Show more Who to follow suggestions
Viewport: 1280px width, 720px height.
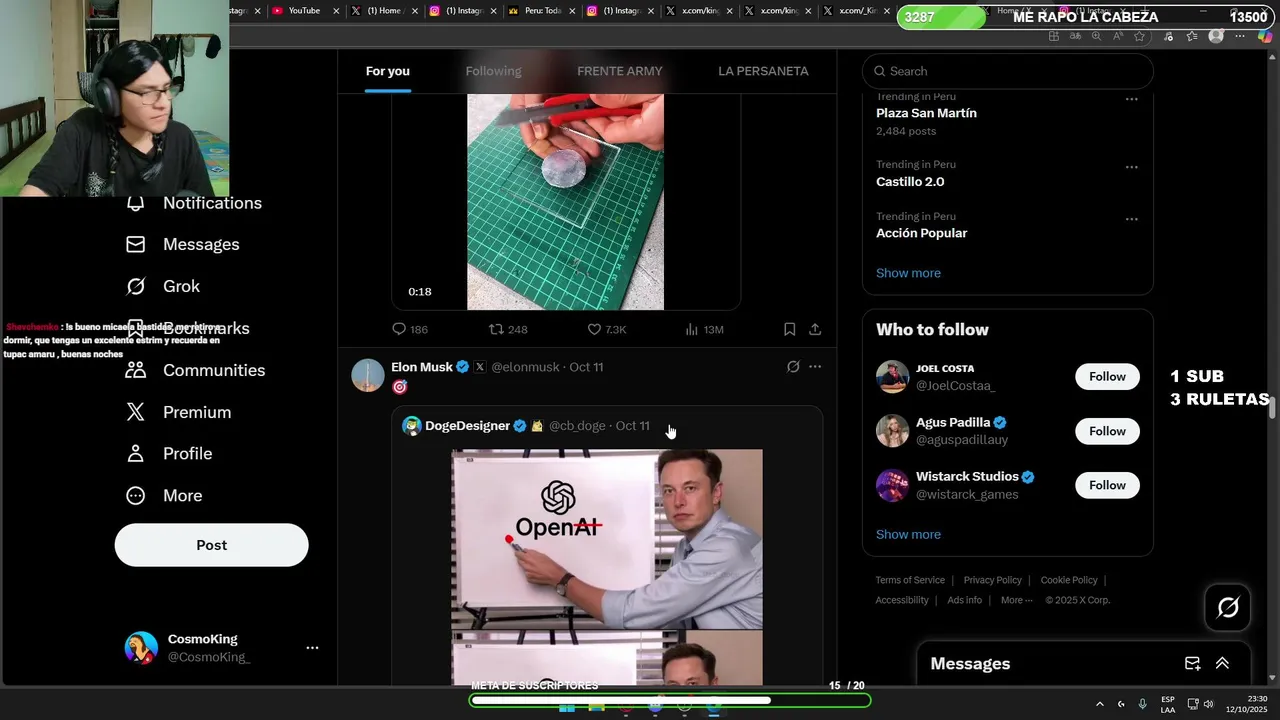(x=908, y=534)
